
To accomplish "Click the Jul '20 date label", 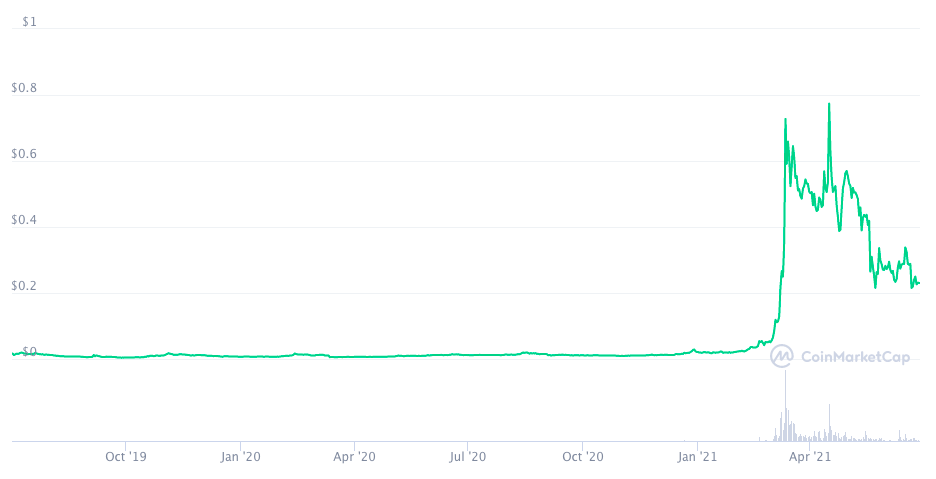I will click(468, 458).
